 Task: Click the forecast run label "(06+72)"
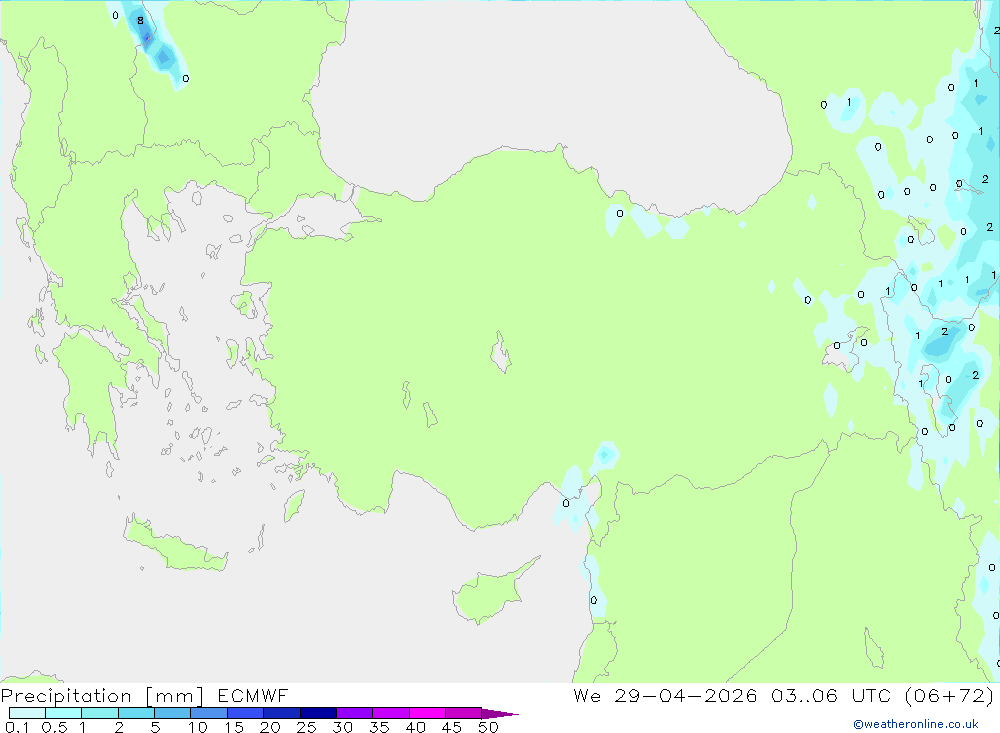pos(949,696)
